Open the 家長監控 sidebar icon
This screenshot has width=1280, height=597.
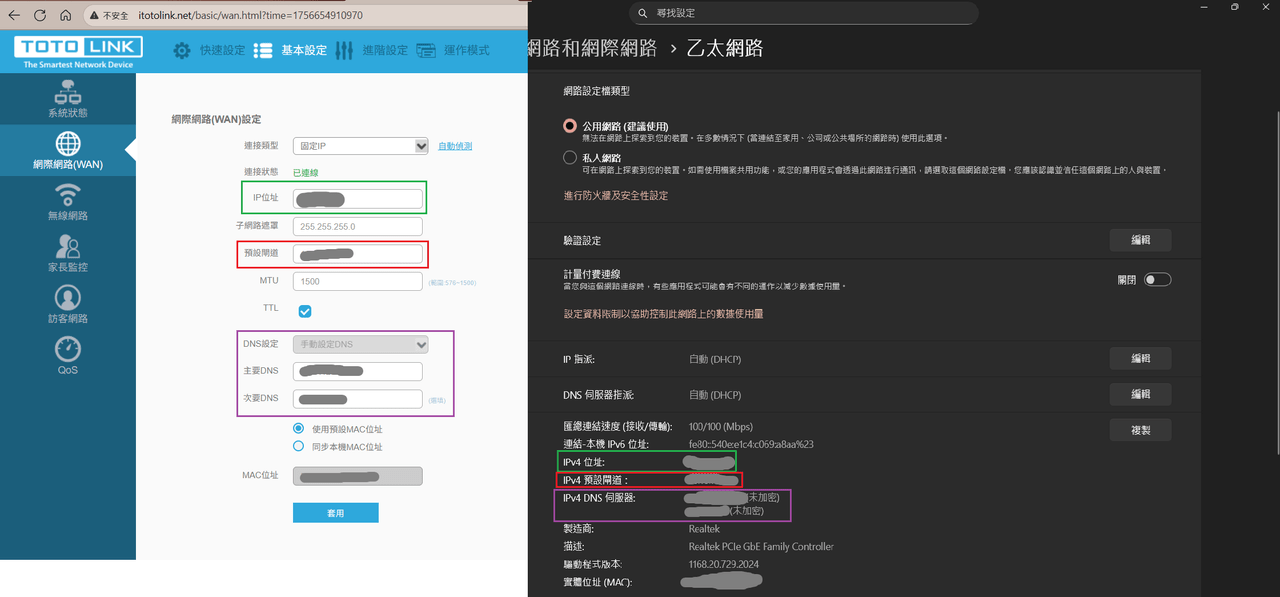tap(68, 246)
